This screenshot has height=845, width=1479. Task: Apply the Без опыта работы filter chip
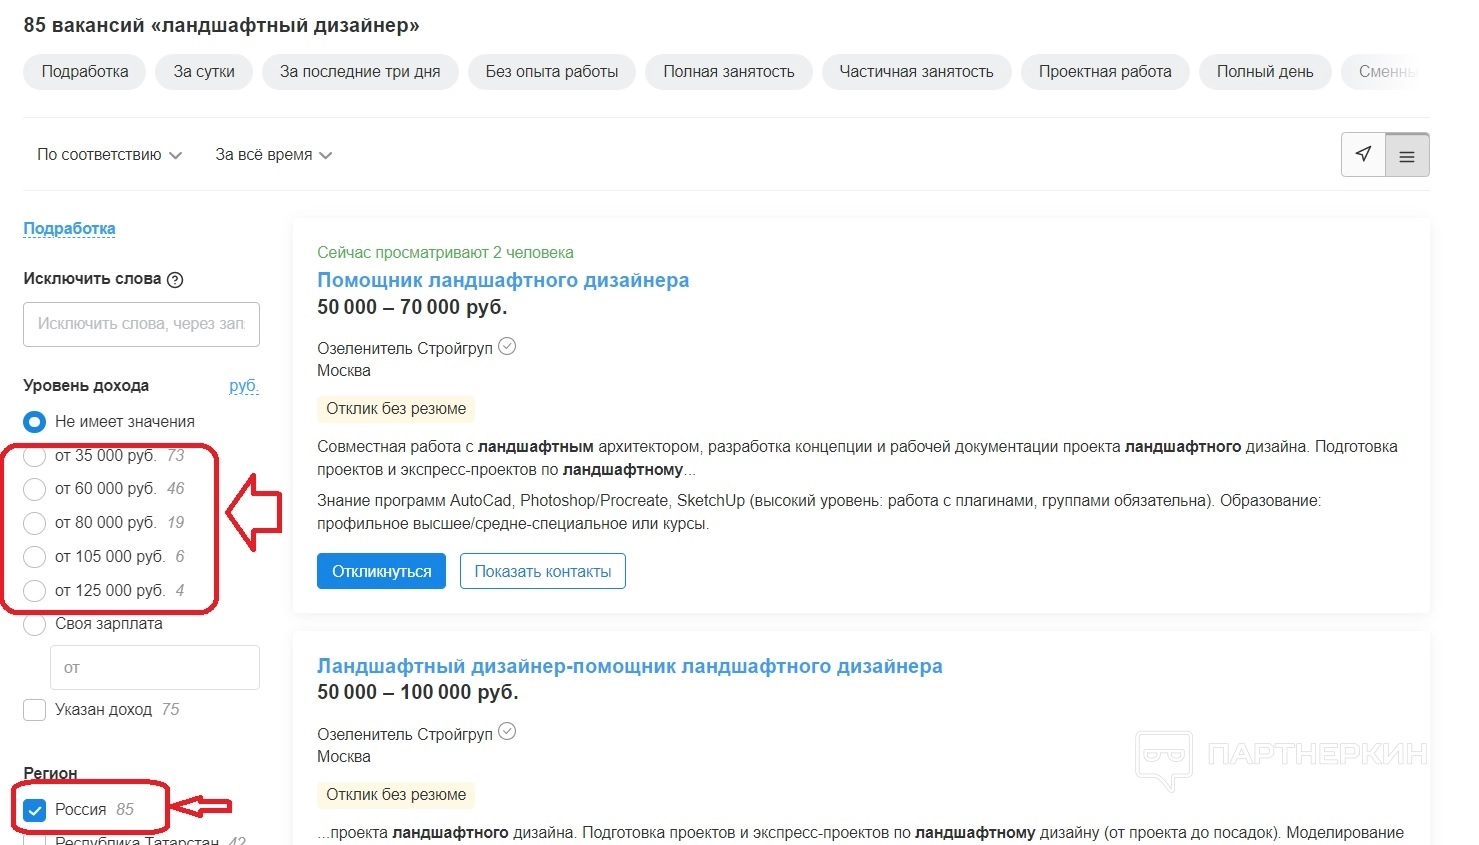551,72
